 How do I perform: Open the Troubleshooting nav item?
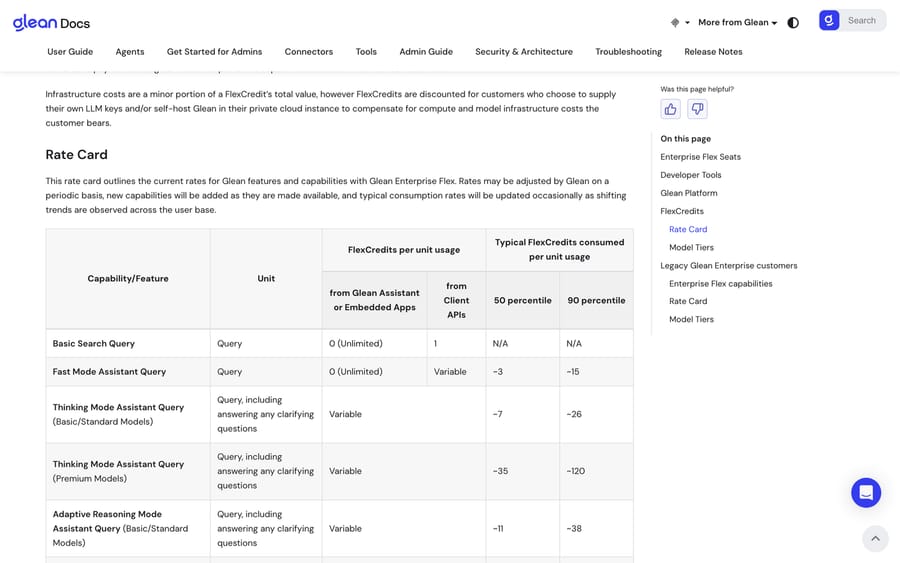click(629, 52)
